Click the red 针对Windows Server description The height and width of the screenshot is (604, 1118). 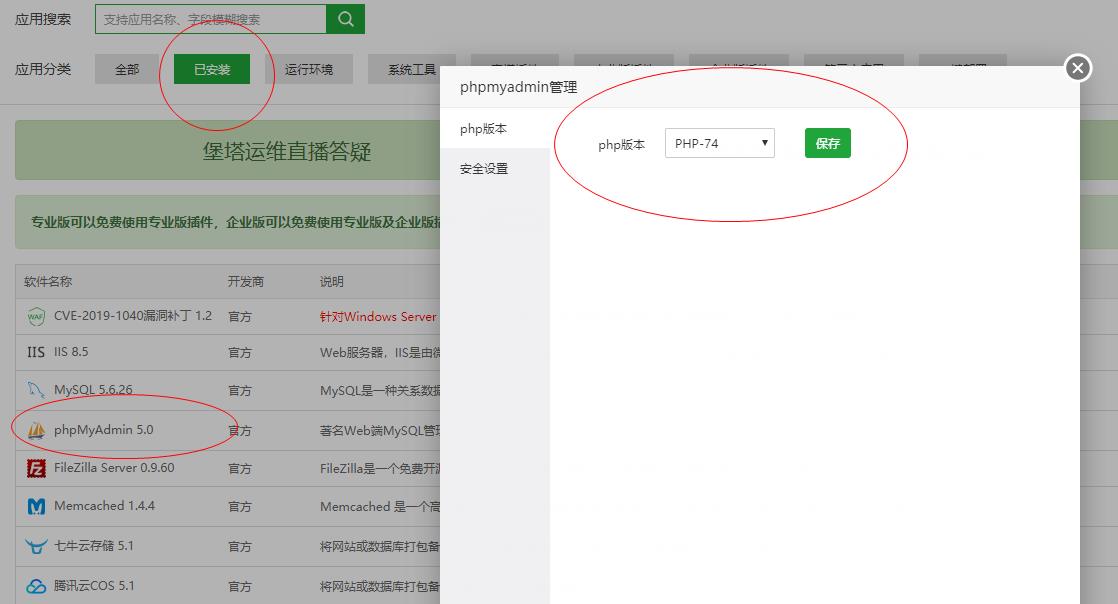(x=378, y=316)
